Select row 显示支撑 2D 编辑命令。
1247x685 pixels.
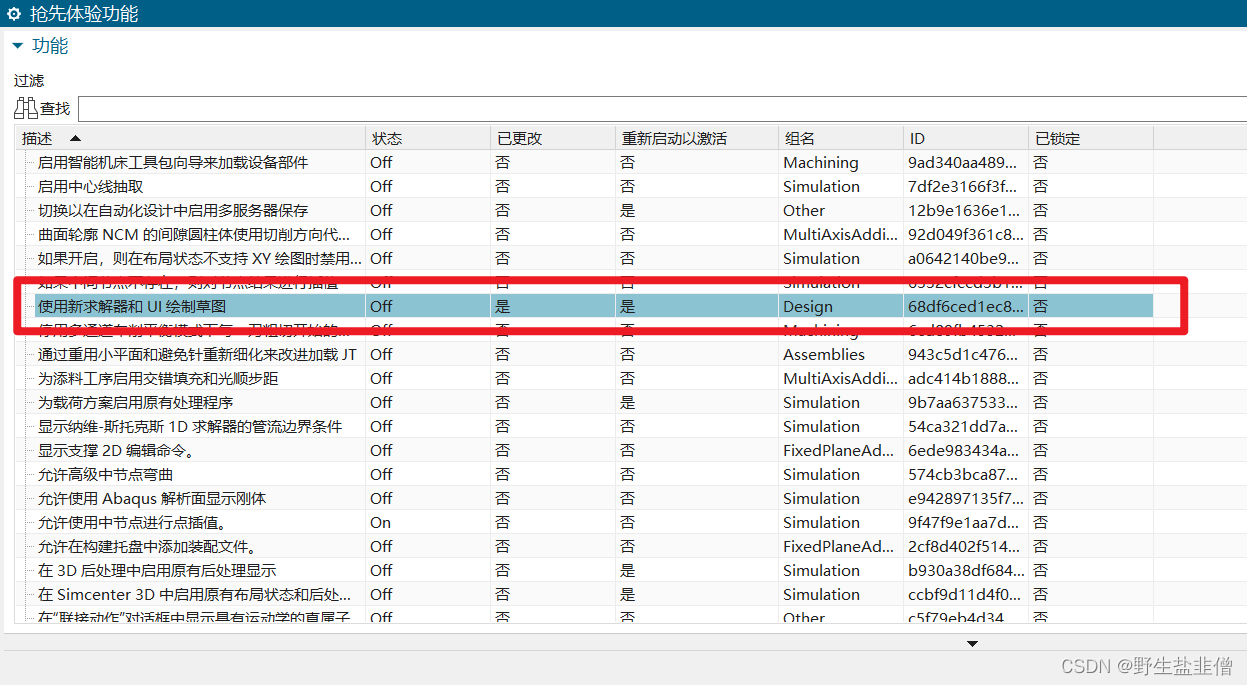[584, 450]
